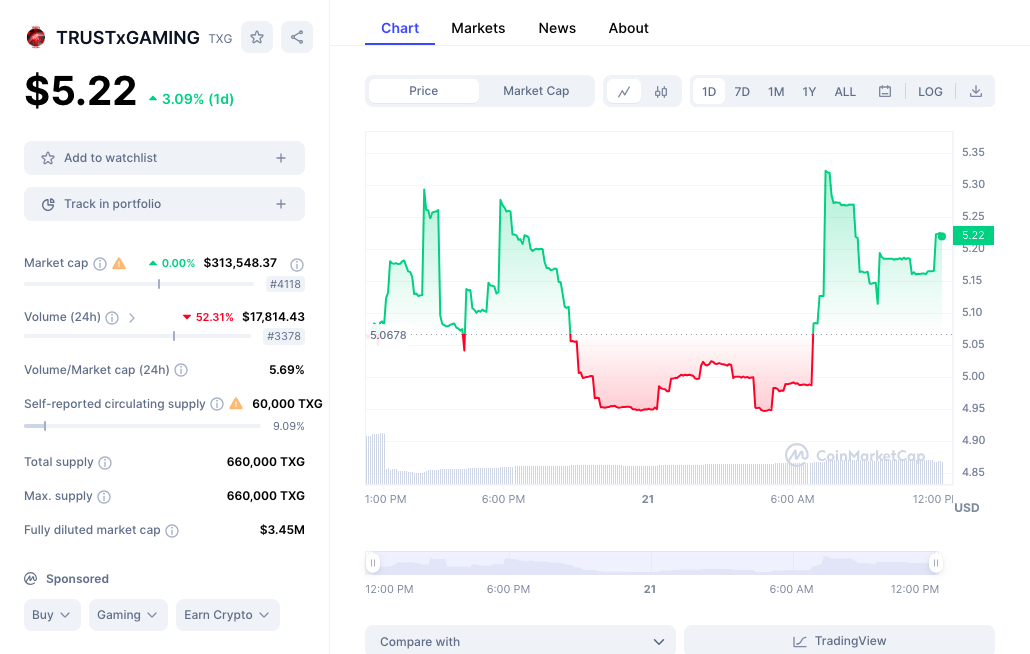Click the $17,814.43 volume value

coord(273,317)
